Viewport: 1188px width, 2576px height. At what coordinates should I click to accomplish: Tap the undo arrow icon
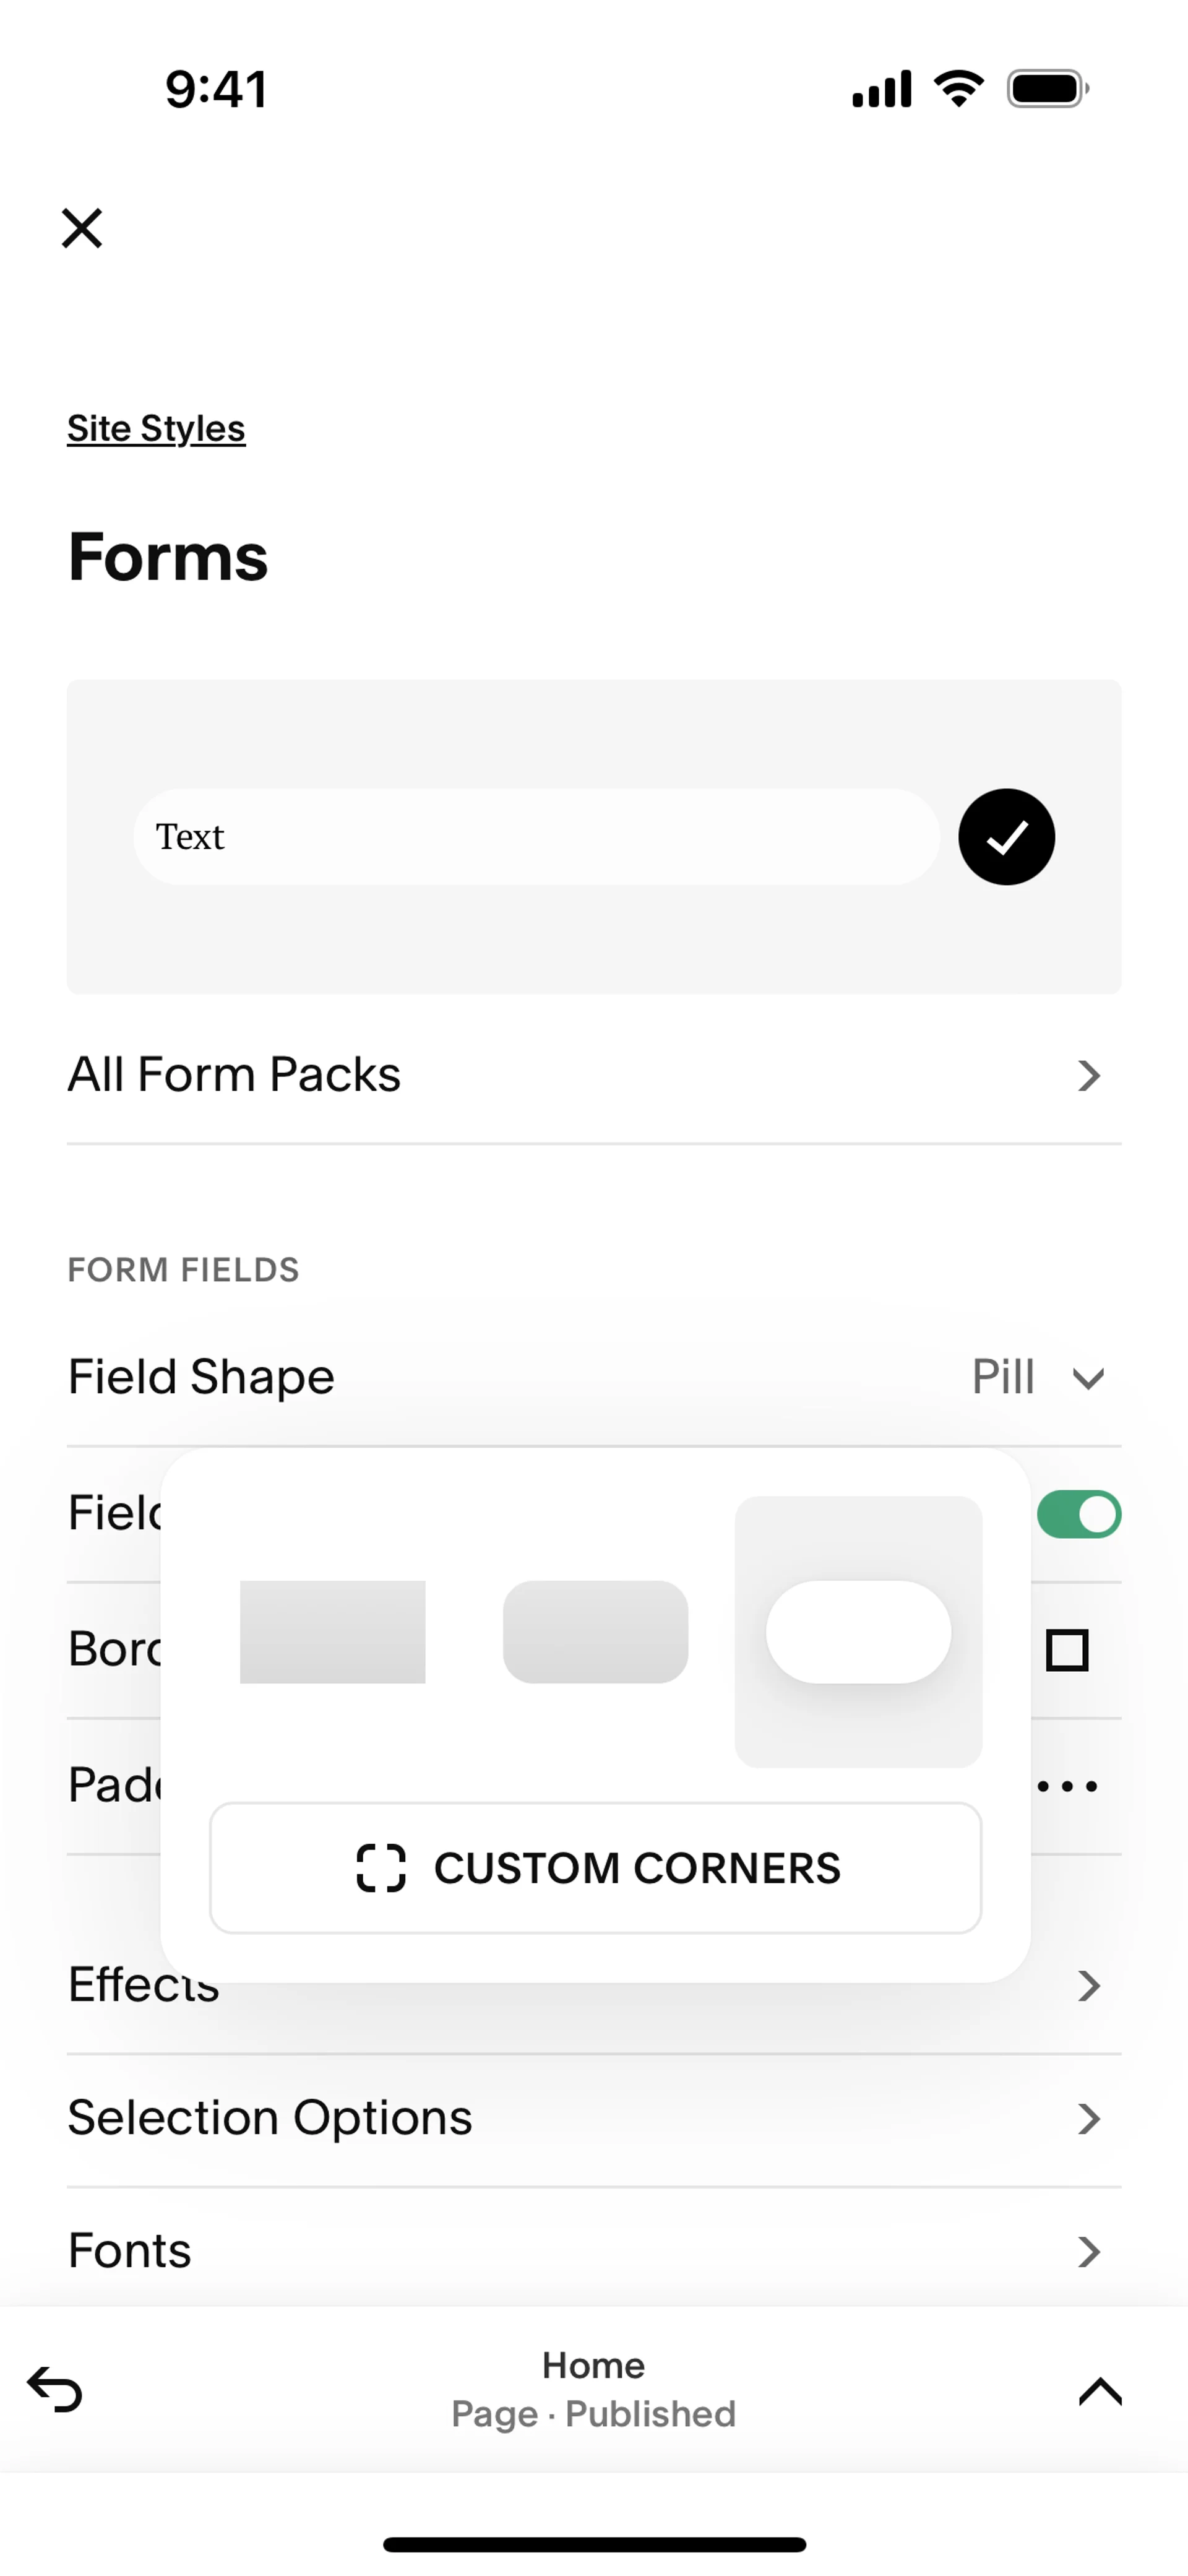tap(55, 2390)
